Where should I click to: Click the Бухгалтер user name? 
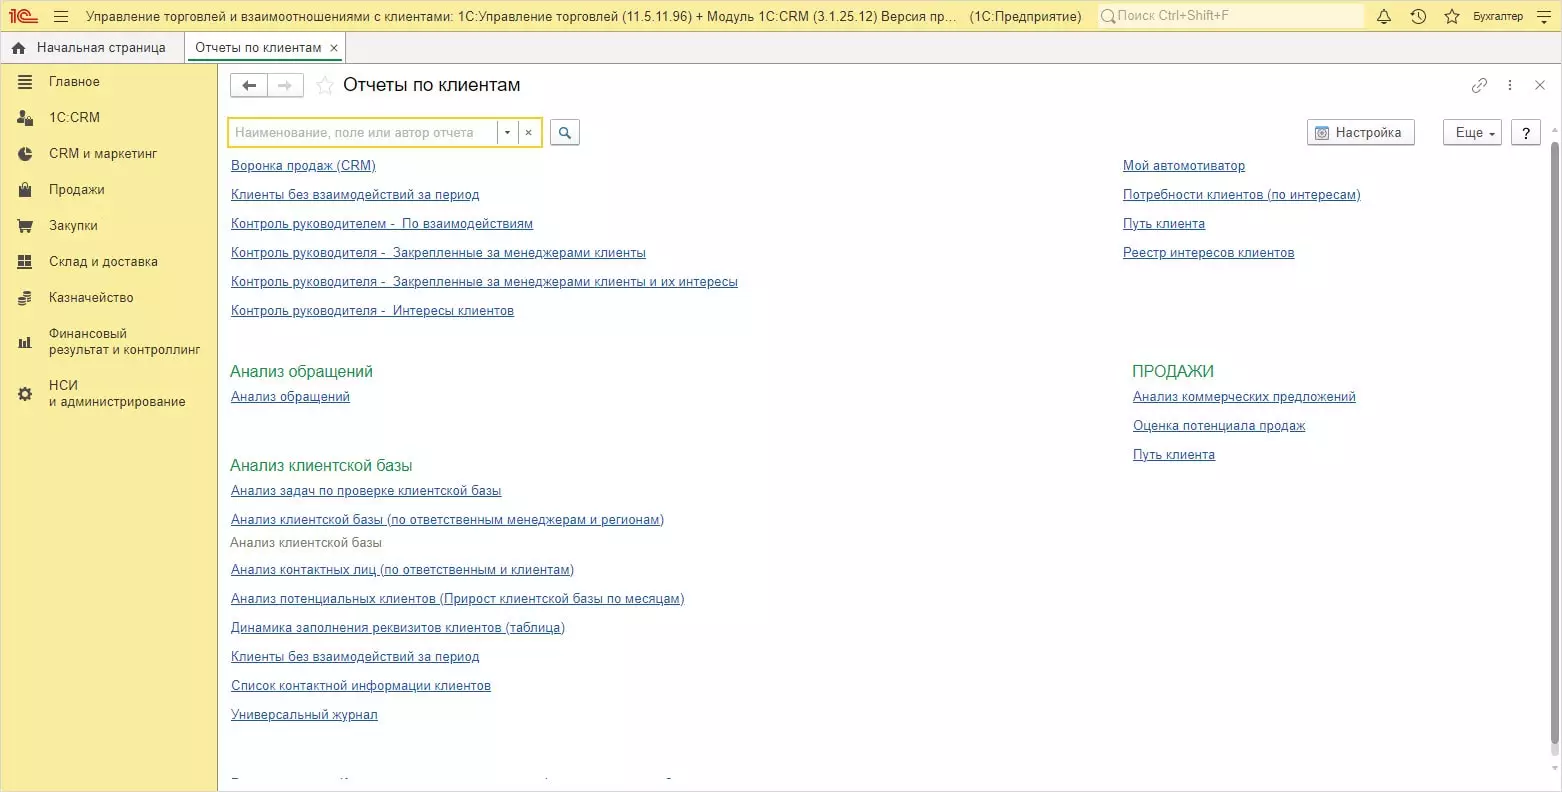(x=1498, y=16)
